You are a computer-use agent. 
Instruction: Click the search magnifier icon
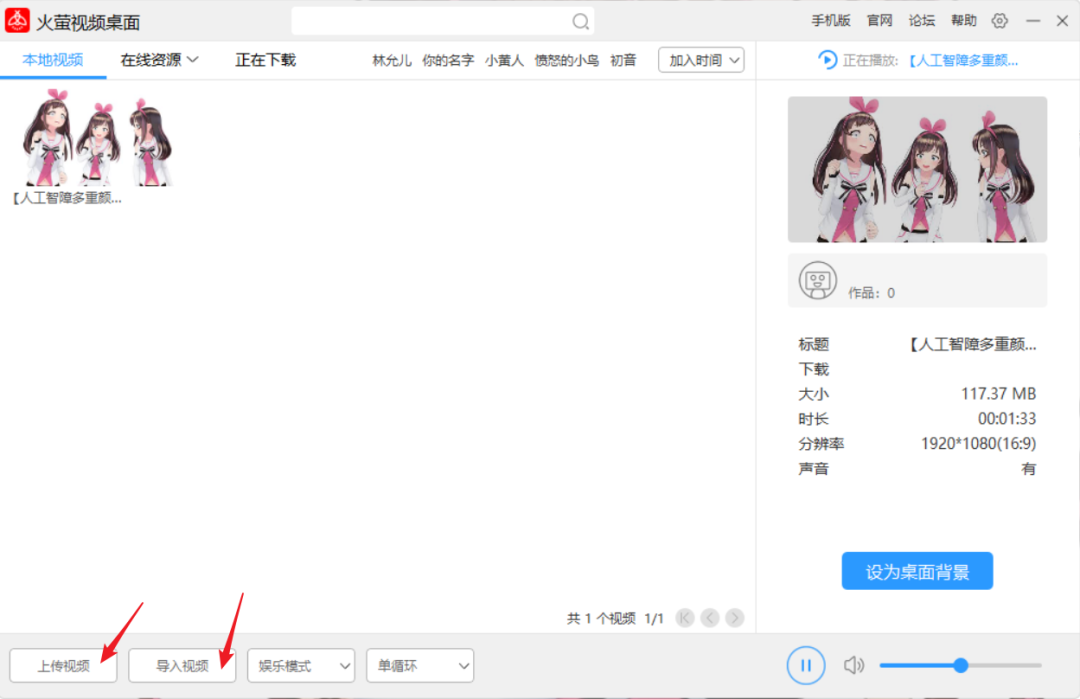[x=581, y=22]
